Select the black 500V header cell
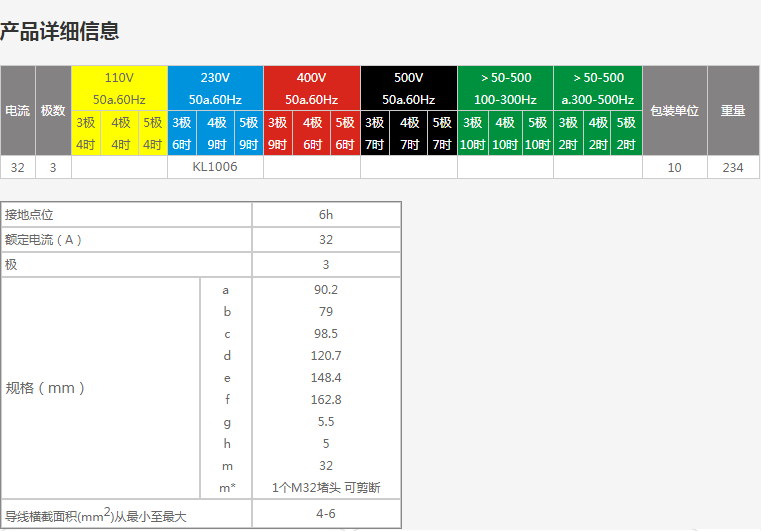Screen dimensions: 761x531 (x=409, y=88)
